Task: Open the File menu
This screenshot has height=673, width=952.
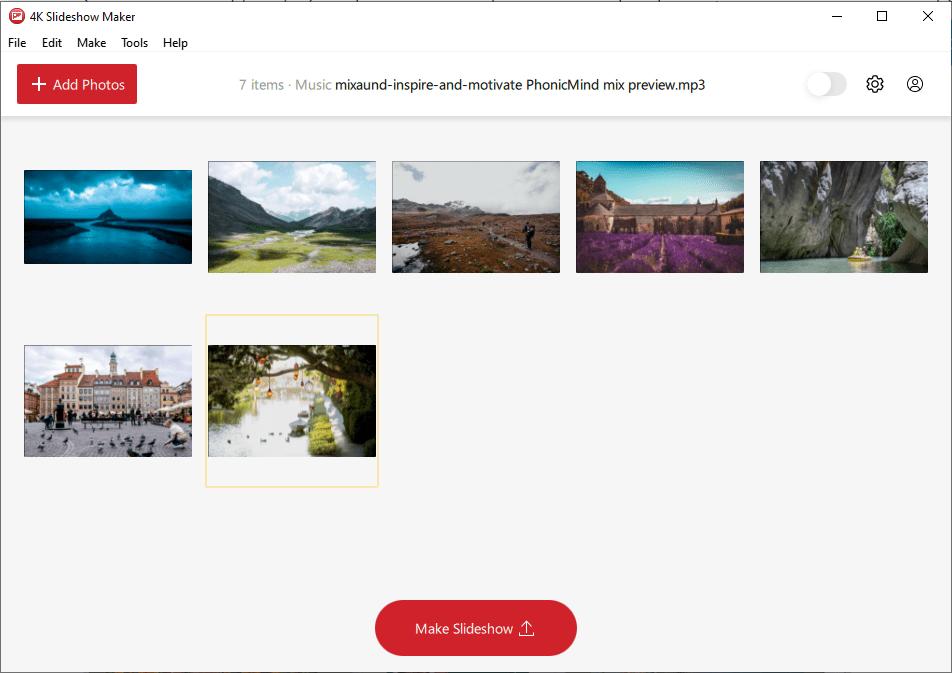Action: (16, 43)
